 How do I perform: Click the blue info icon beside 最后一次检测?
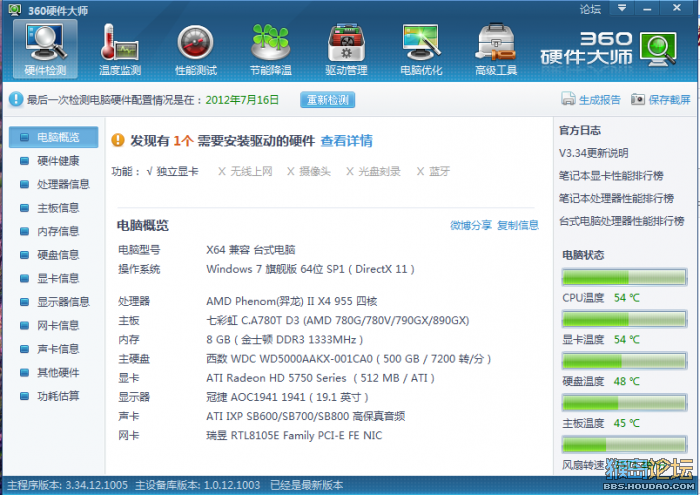[x=16, y=99]
